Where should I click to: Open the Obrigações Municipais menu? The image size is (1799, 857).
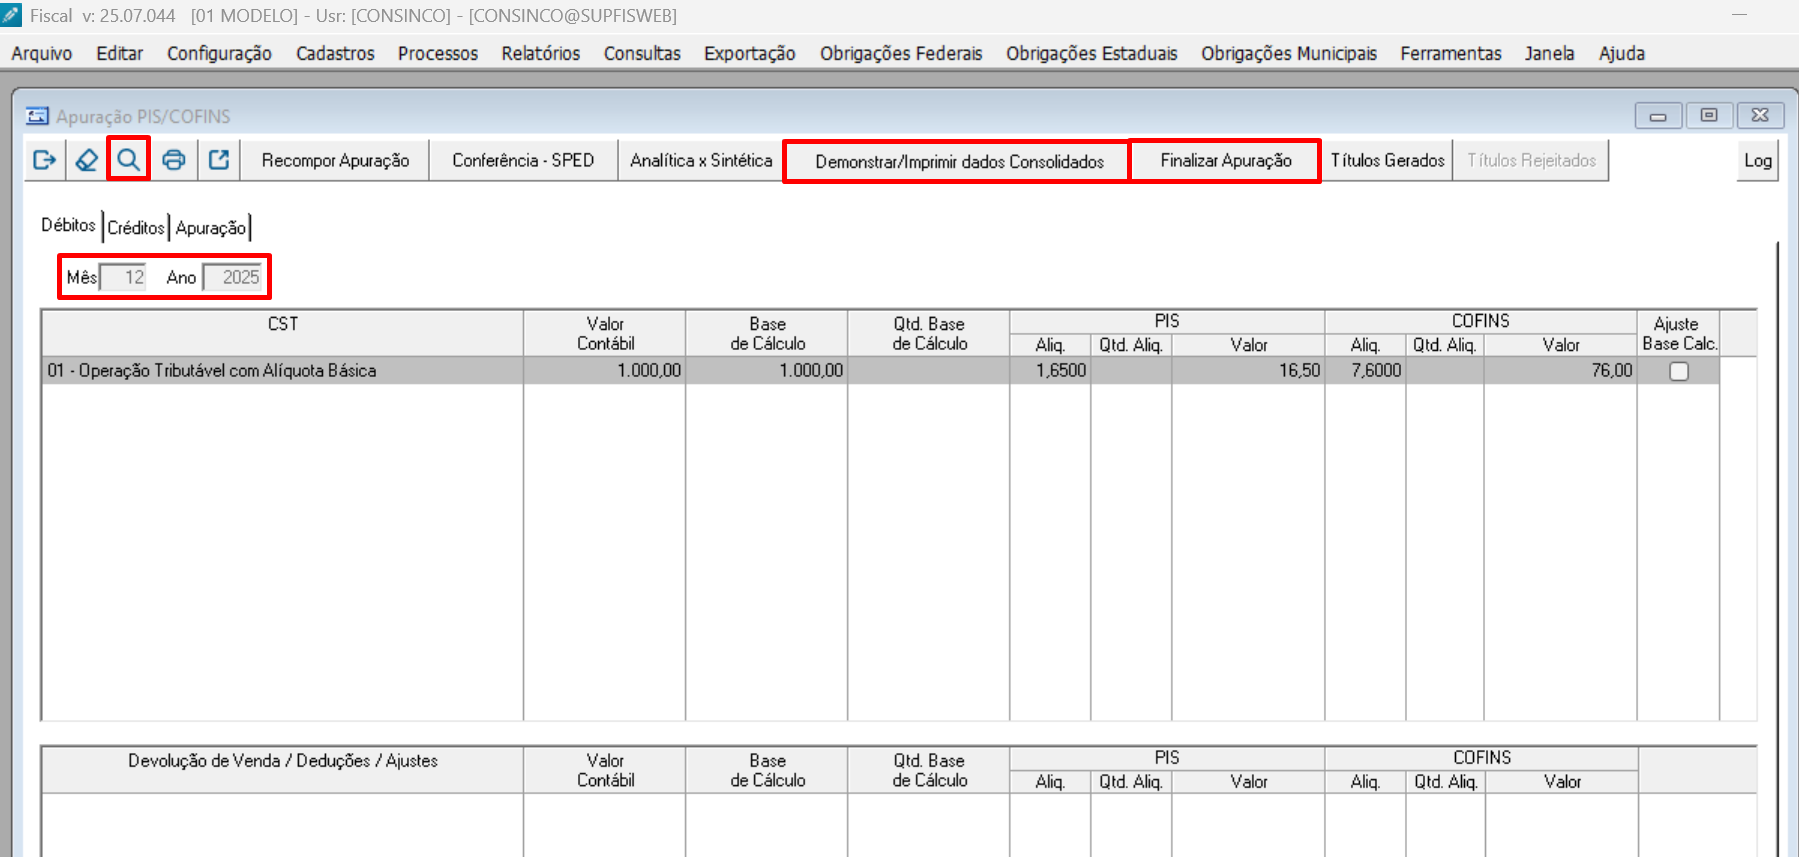click(1289, 54)
